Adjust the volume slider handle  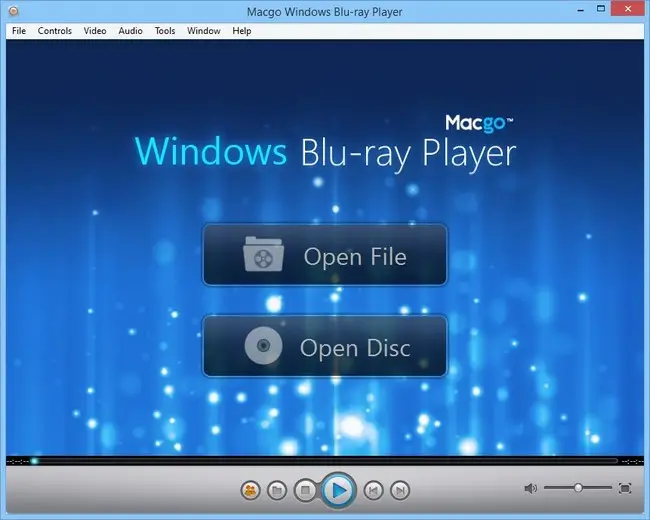pyautogui.click(x=578, y=488)
